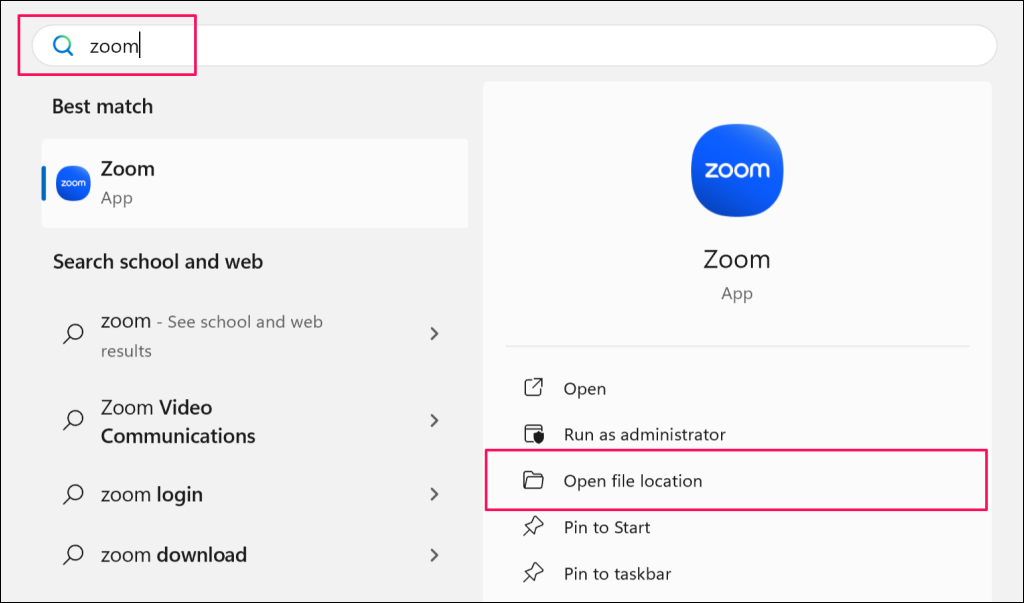
Task: Expand the Zoom Video Communications suggestion arrow
Action: 434,421
